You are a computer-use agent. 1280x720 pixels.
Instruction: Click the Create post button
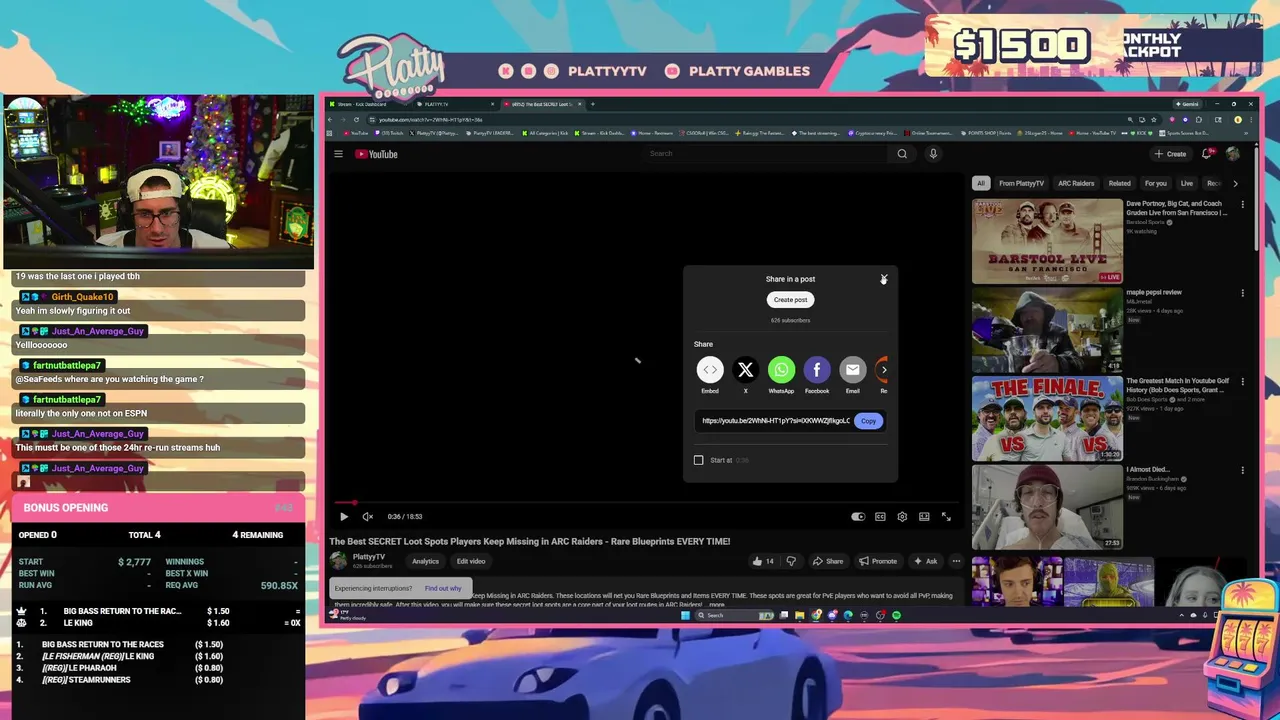790,300
